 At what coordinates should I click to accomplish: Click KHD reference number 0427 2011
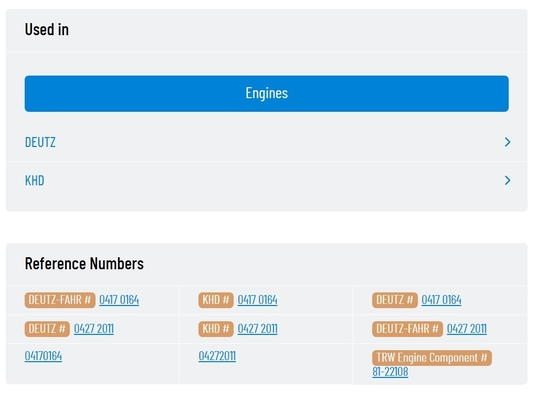click(257, 329)
